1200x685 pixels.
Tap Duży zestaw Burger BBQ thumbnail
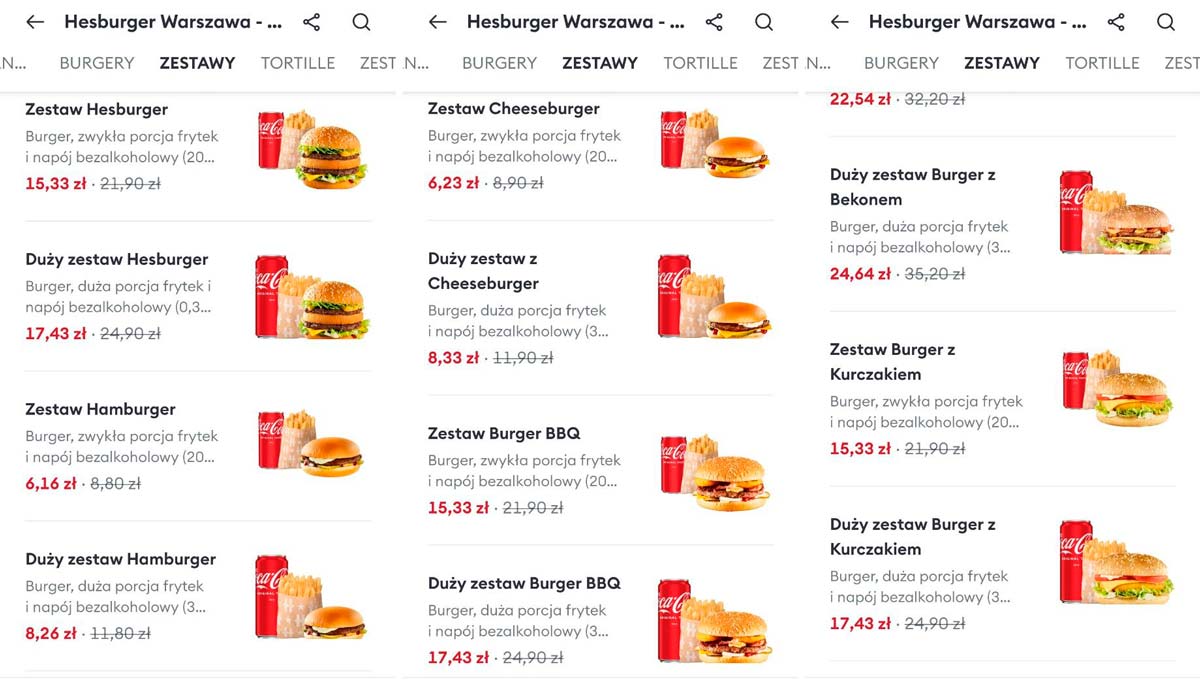pyautogui.click(x=714, y=621)
